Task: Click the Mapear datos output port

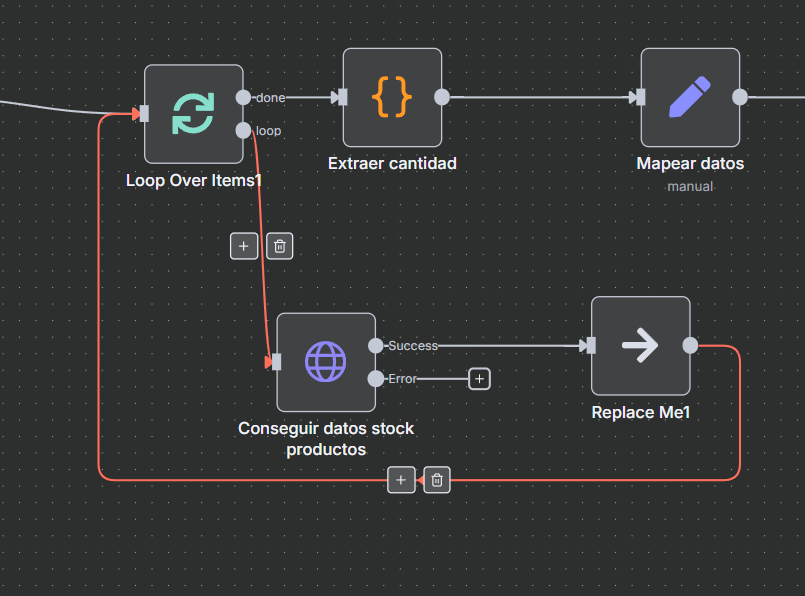Action: pos(740,97)
